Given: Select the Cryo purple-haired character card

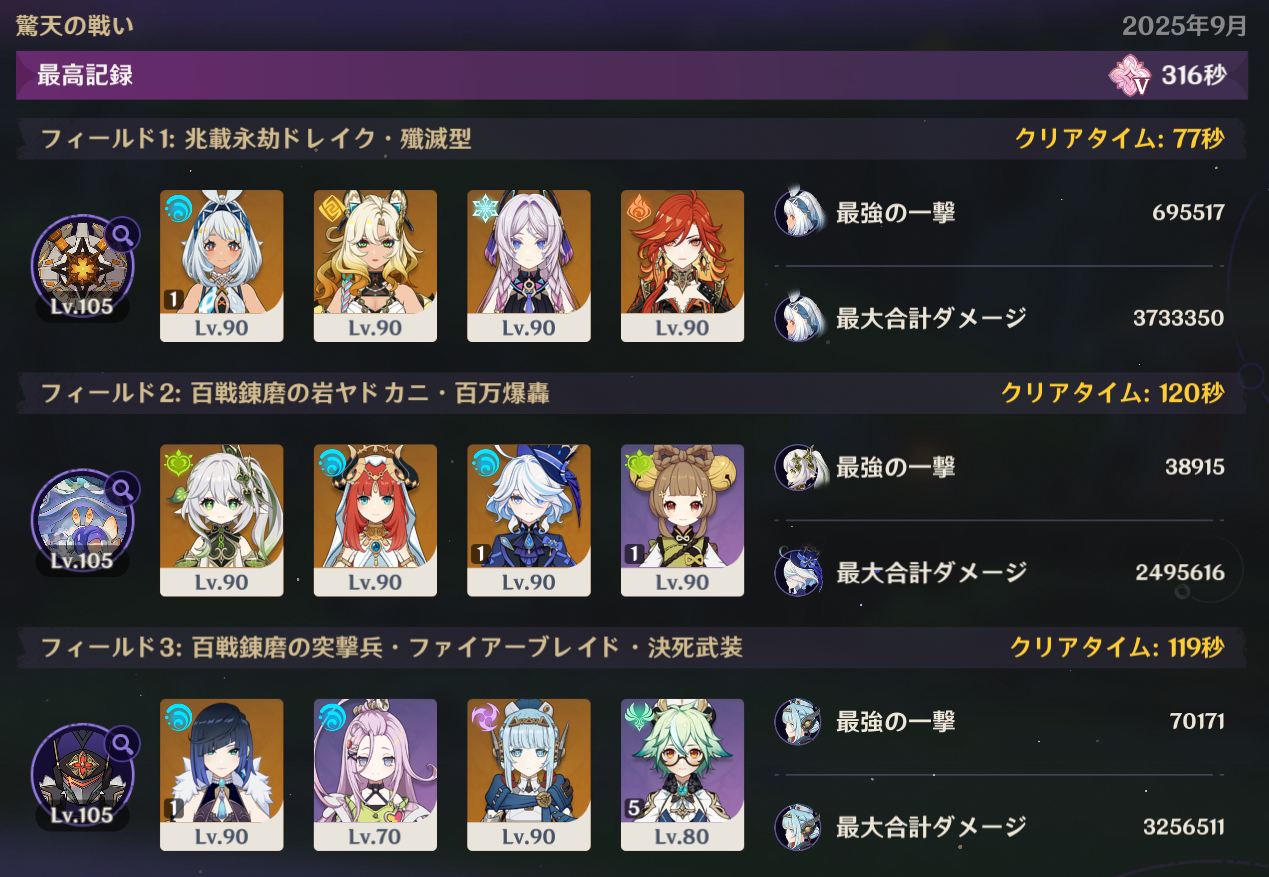Looking at the screenshot, I should (x=529, y=266).
